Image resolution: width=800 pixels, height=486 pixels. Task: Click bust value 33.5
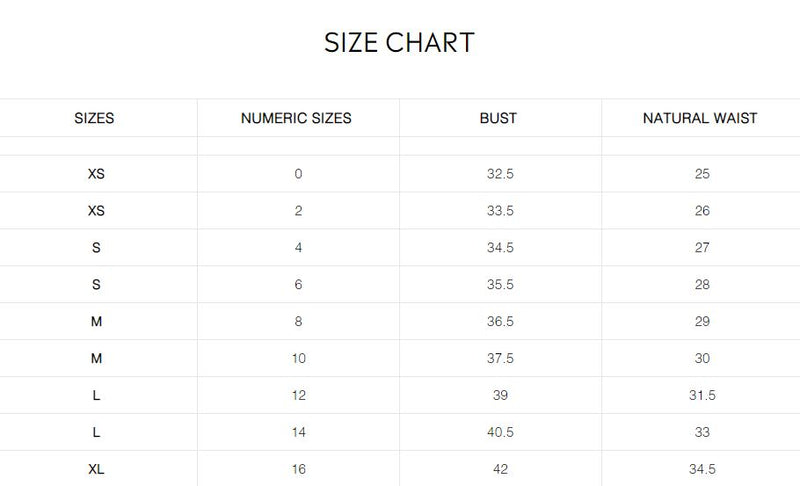pyautogui.click(x=500, y=211)
